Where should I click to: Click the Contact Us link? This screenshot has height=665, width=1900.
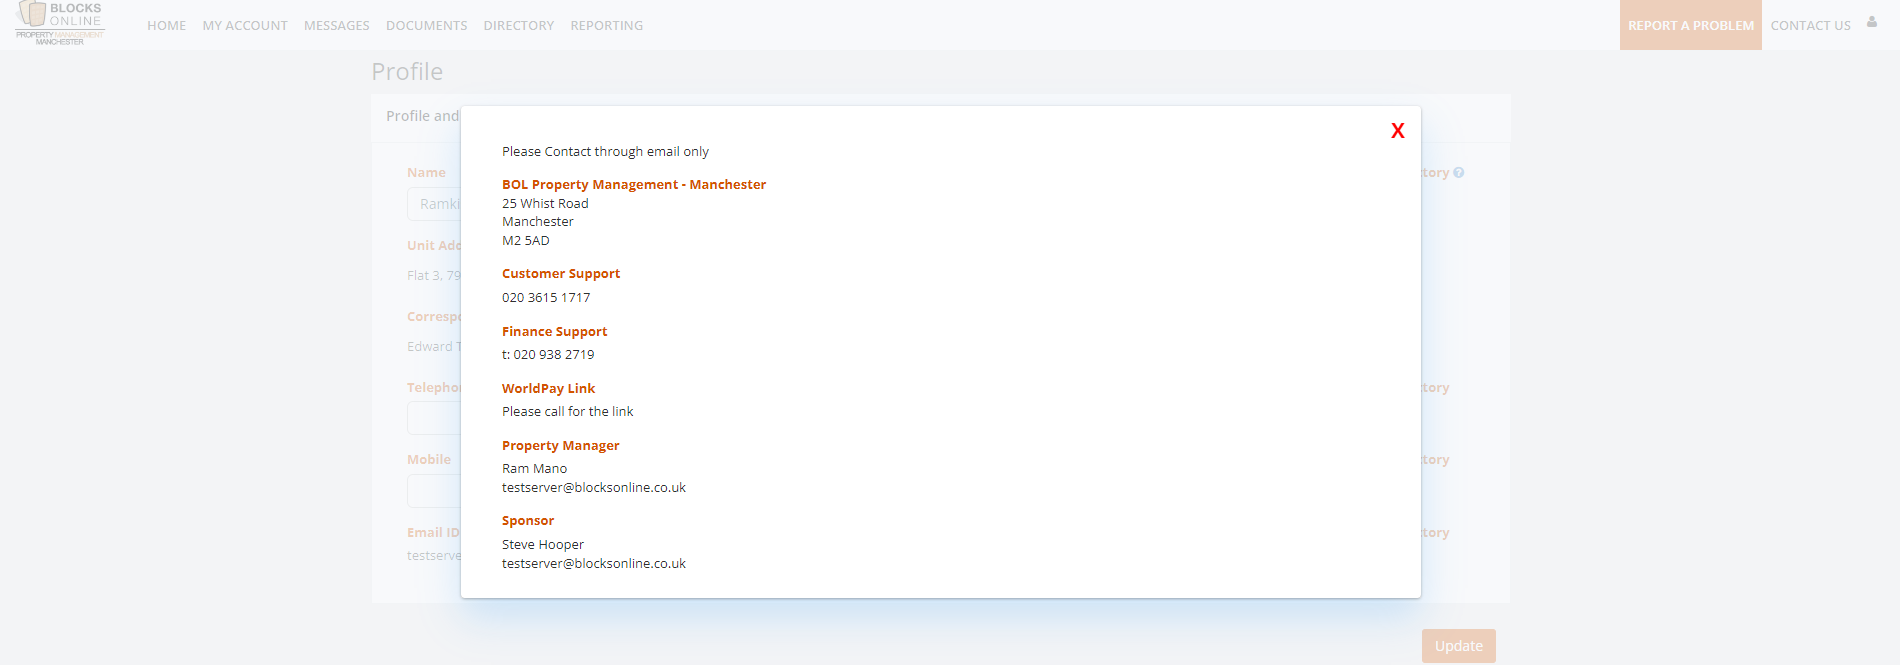(1811, 26)
